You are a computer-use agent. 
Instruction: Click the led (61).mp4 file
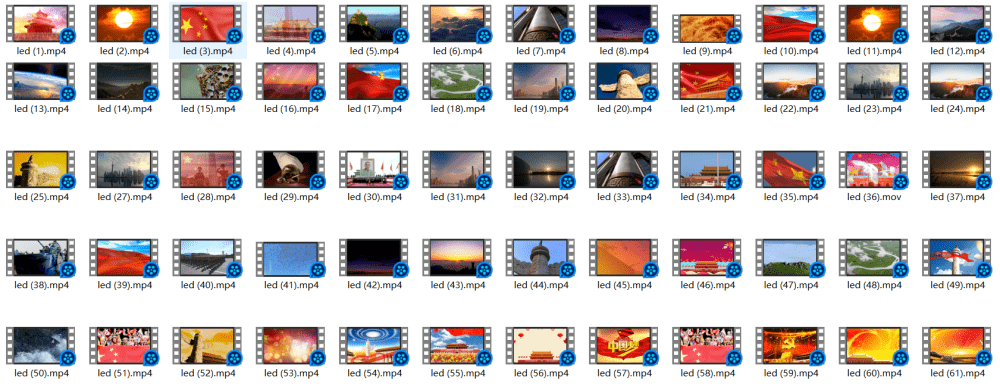(x=958, y=346)
